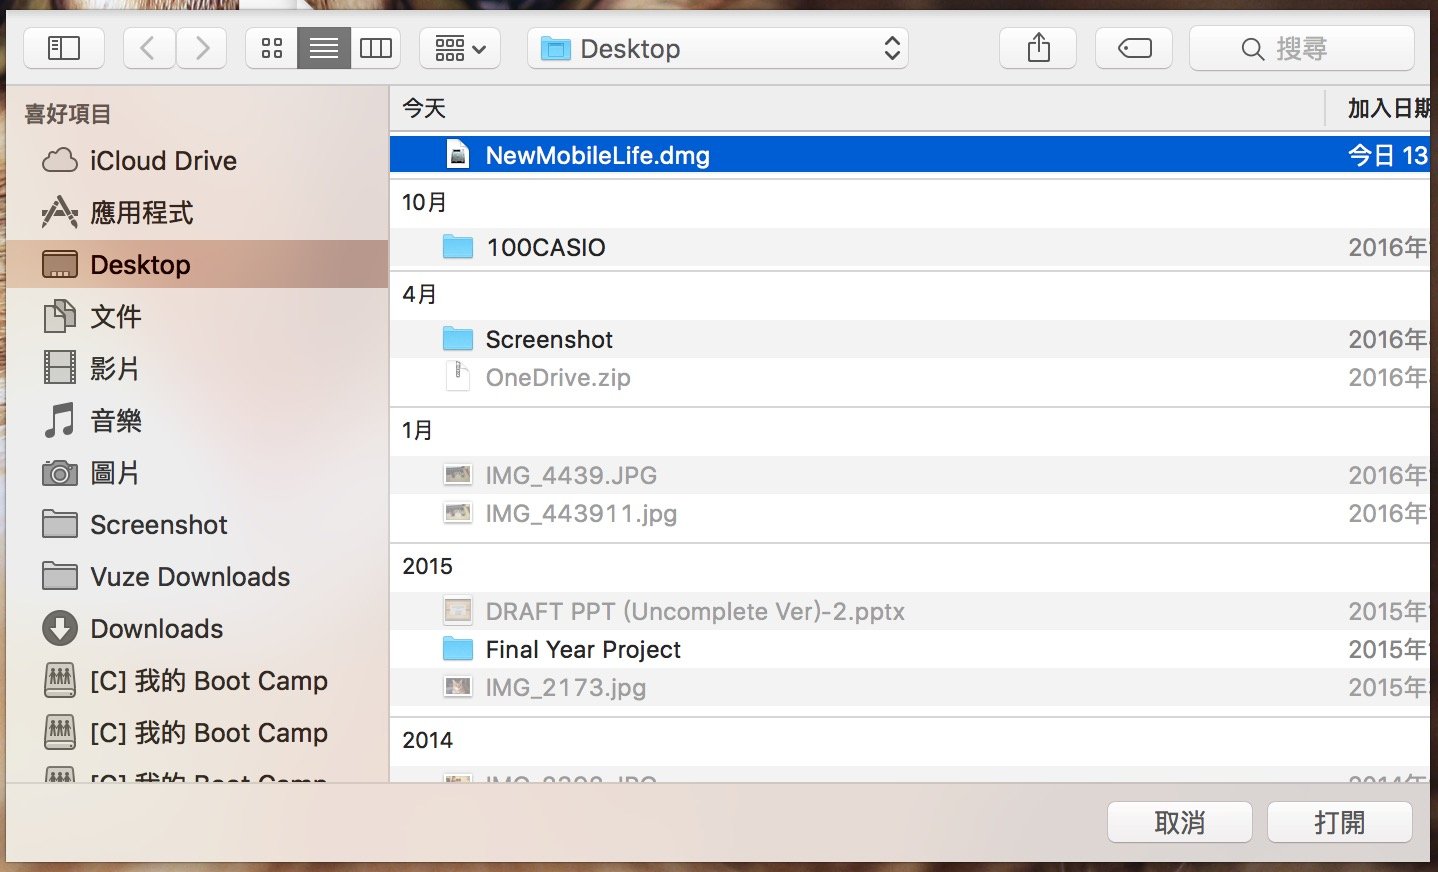The height and width of the screenshot is (872, 1438).
Task: Select the 音樂 sidebar item
Action: pyautogui.click(x=116, y=421)
